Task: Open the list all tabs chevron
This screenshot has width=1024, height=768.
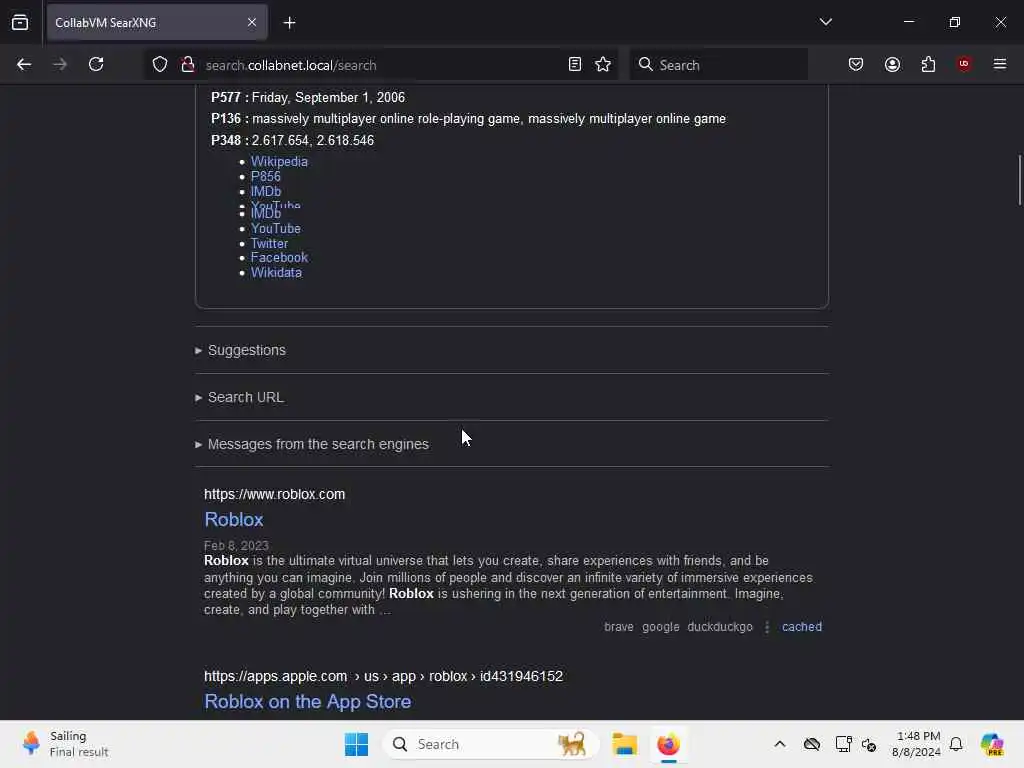Action: [x=825, y=22]
